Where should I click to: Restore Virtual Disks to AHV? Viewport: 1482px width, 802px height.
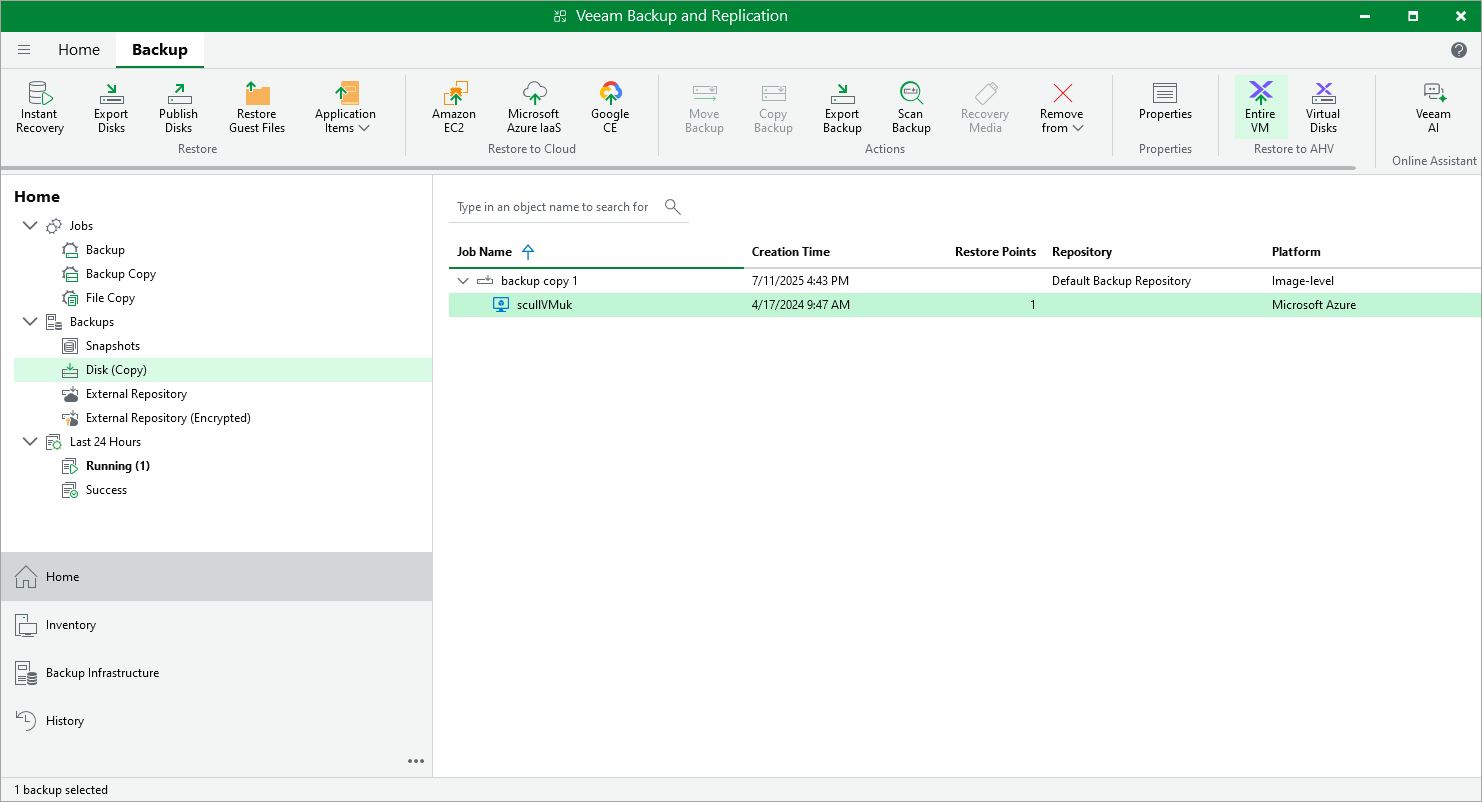click(1323, 107)
